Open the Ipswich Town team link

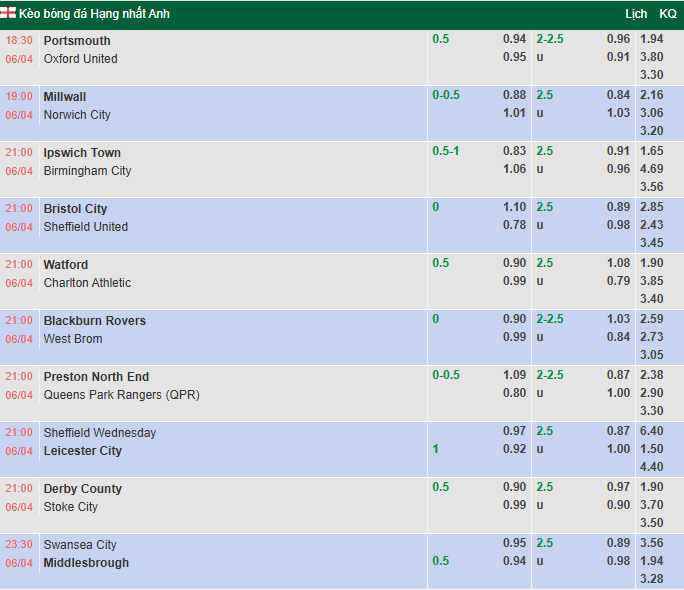82,153
